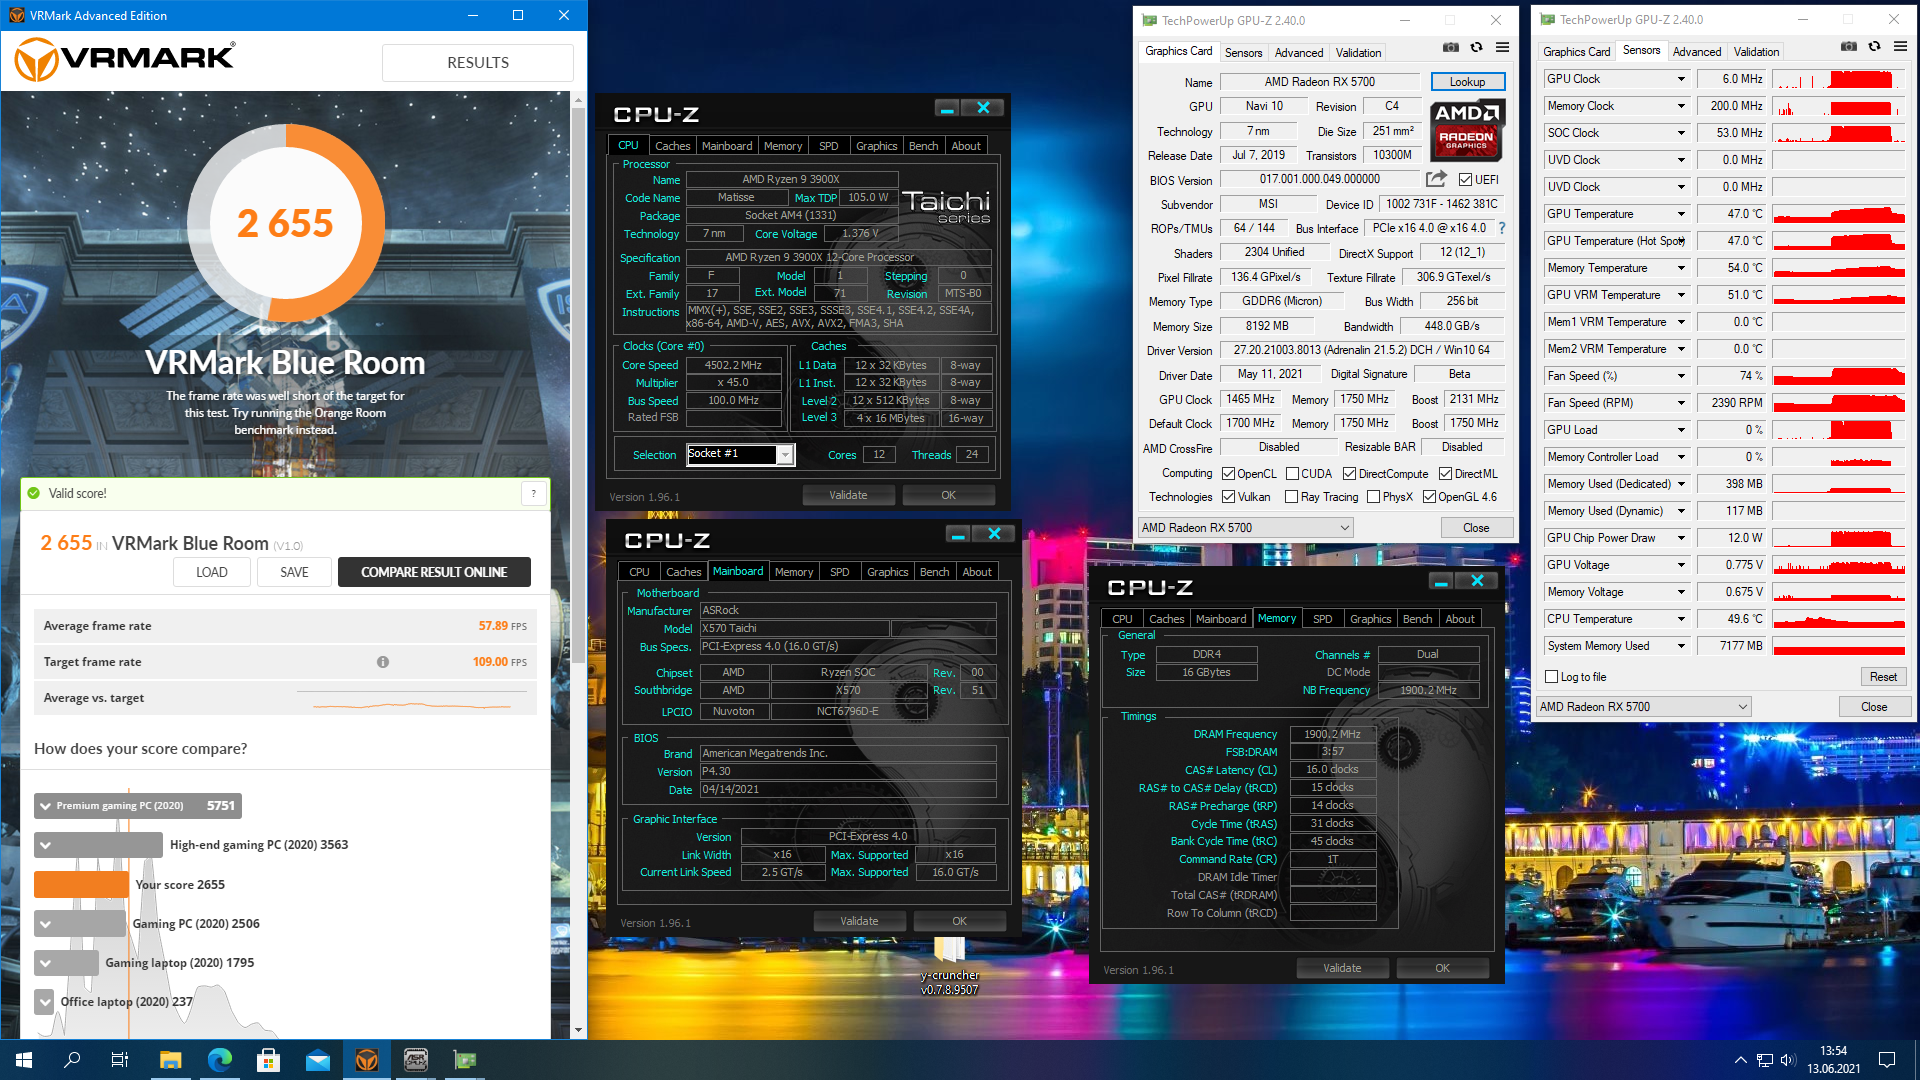Image resolution: width=1920 pixels, height=1080 pixels.
Task: Click the Lookup button in GPU-Z
Action: tap(1467, 82)
